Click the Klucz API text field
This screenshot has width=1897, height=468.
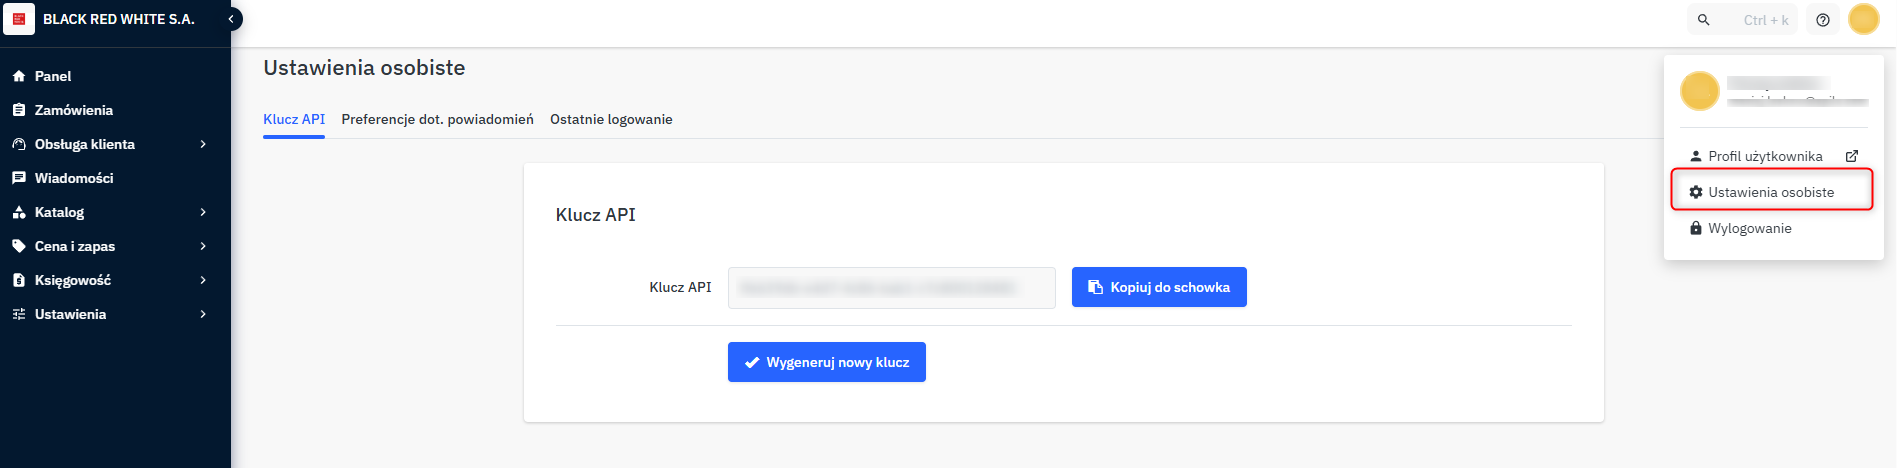point(891,288)
